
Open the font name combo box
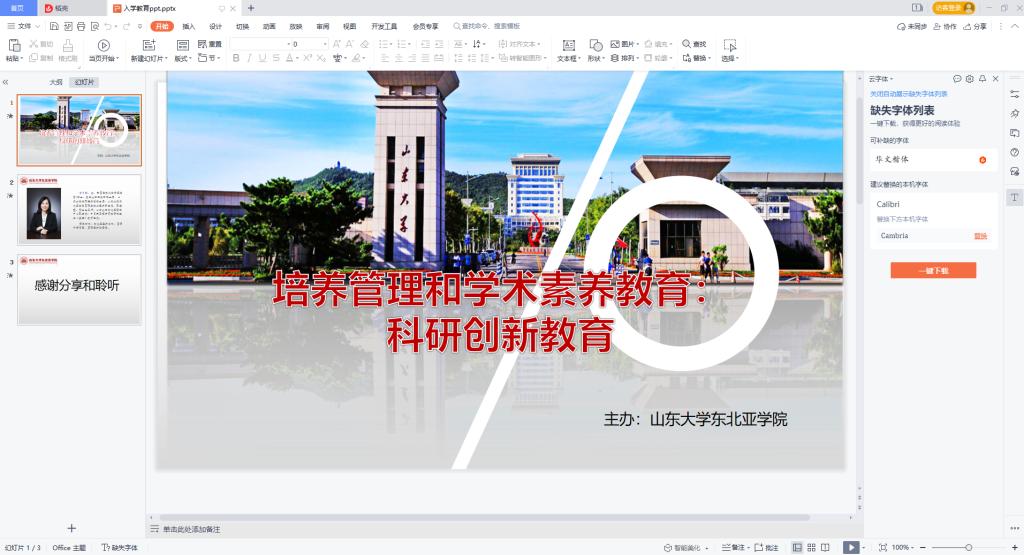[260, 44]
